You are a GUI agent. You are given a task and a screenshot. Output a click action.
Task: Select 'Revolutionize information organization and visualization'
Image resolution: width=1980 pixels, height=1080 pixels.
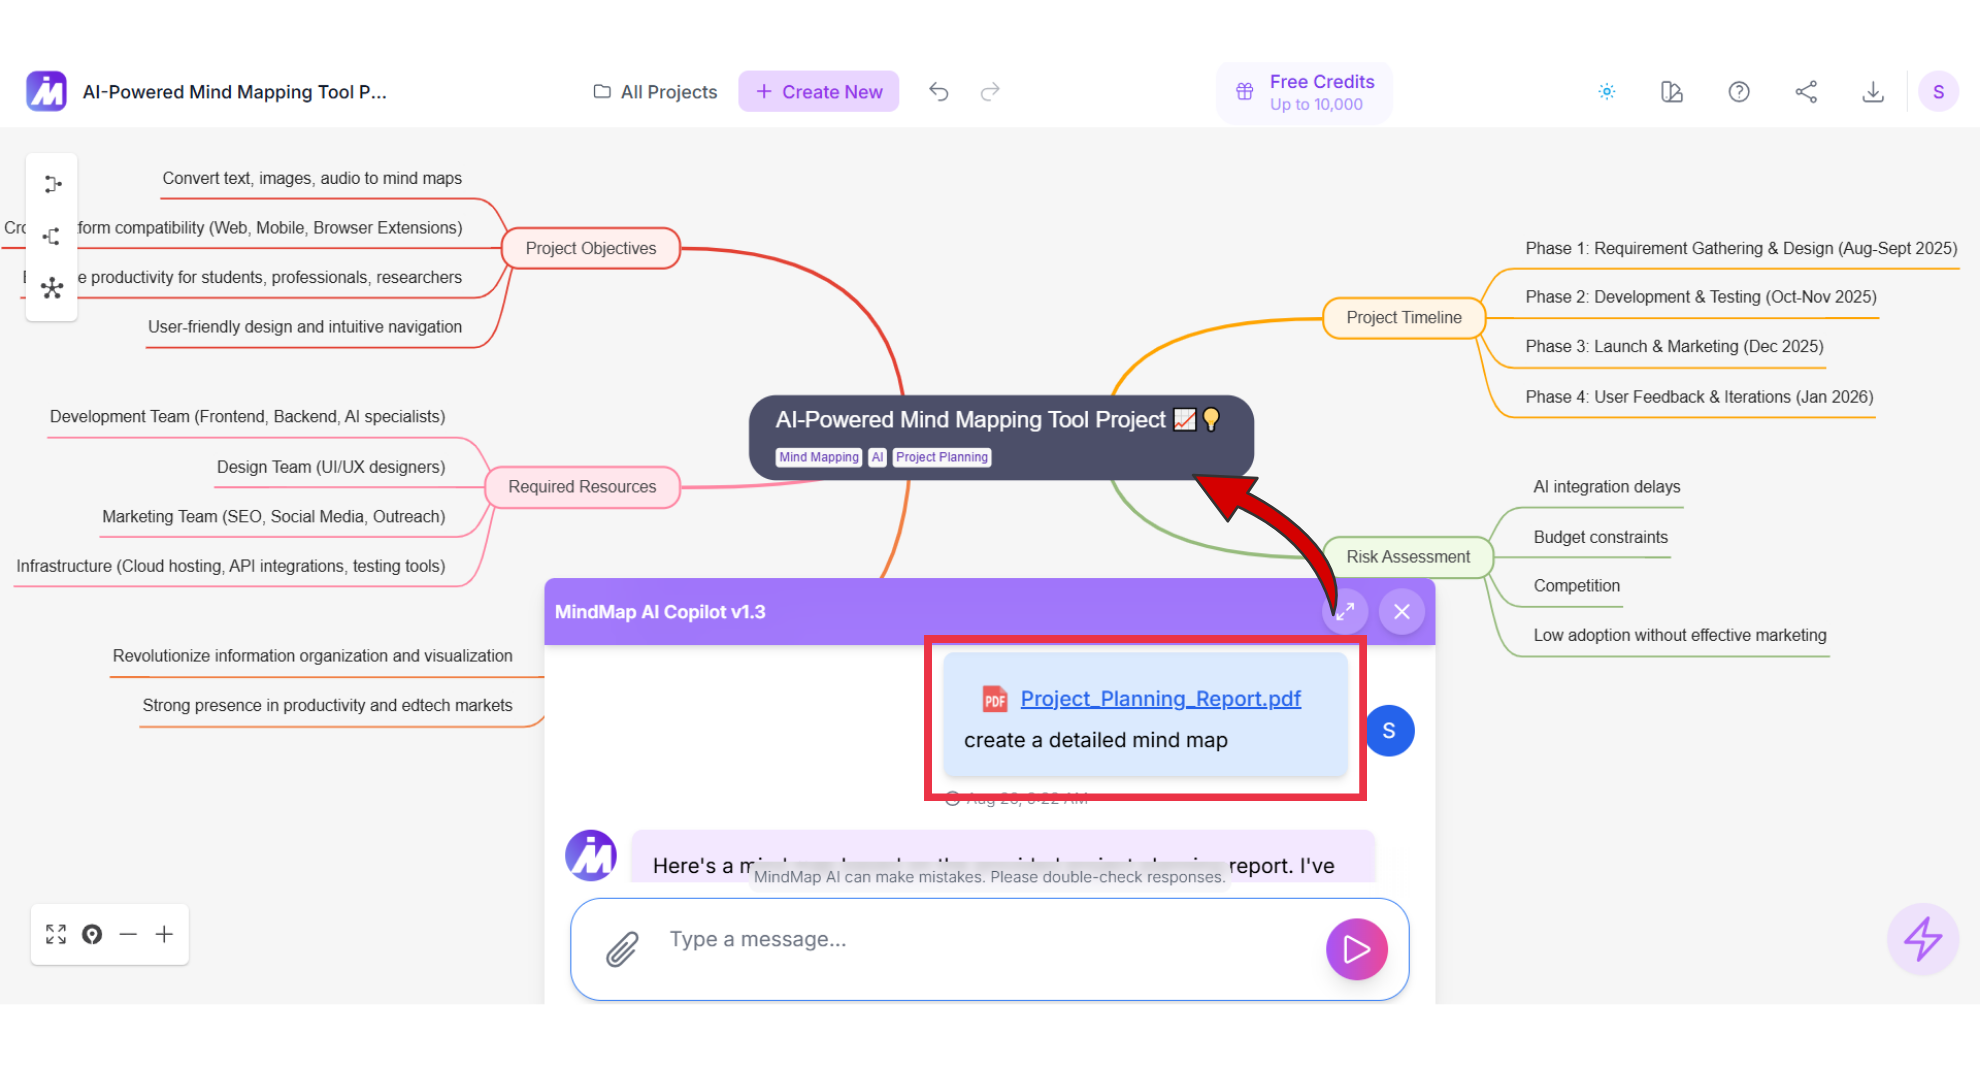313,656
